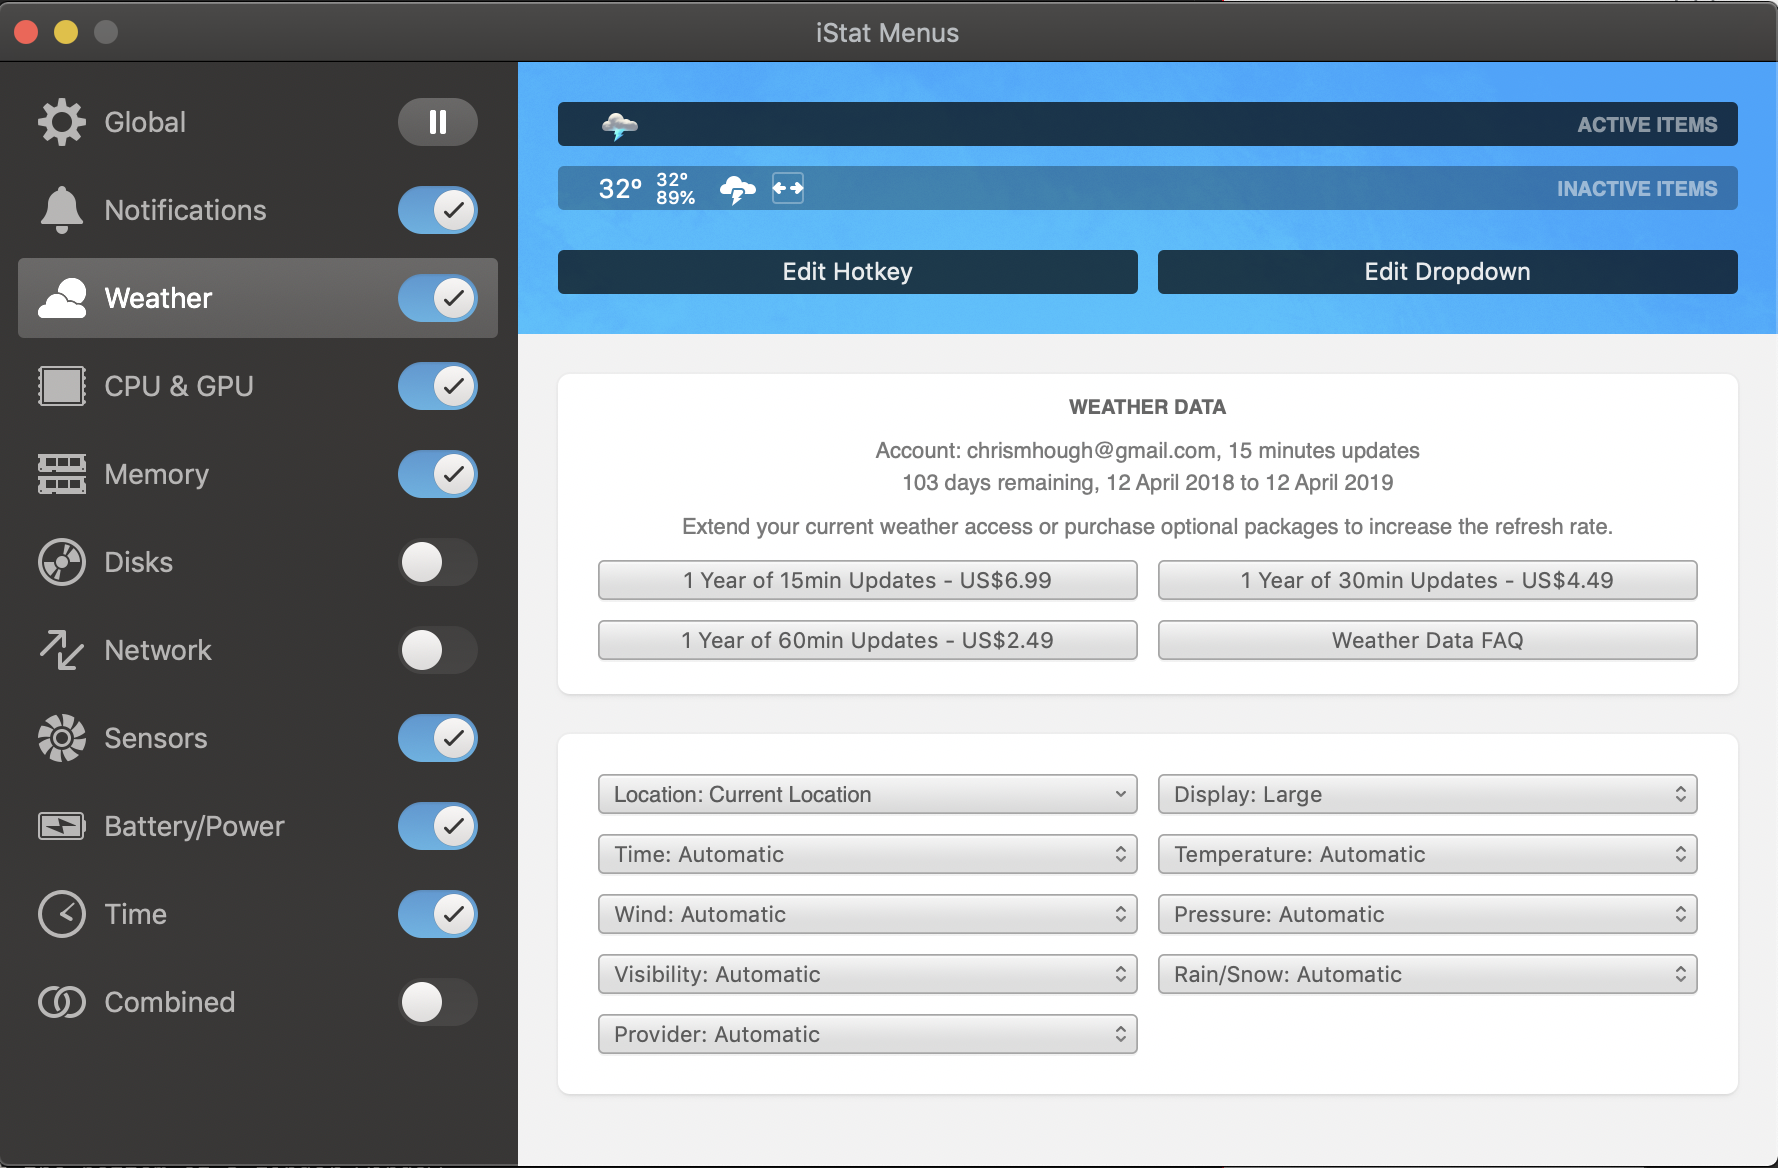Viewport: 1778px width, 1168px height.
Task: Click the iStat Menus window title
Action: [x=888, y=33]
